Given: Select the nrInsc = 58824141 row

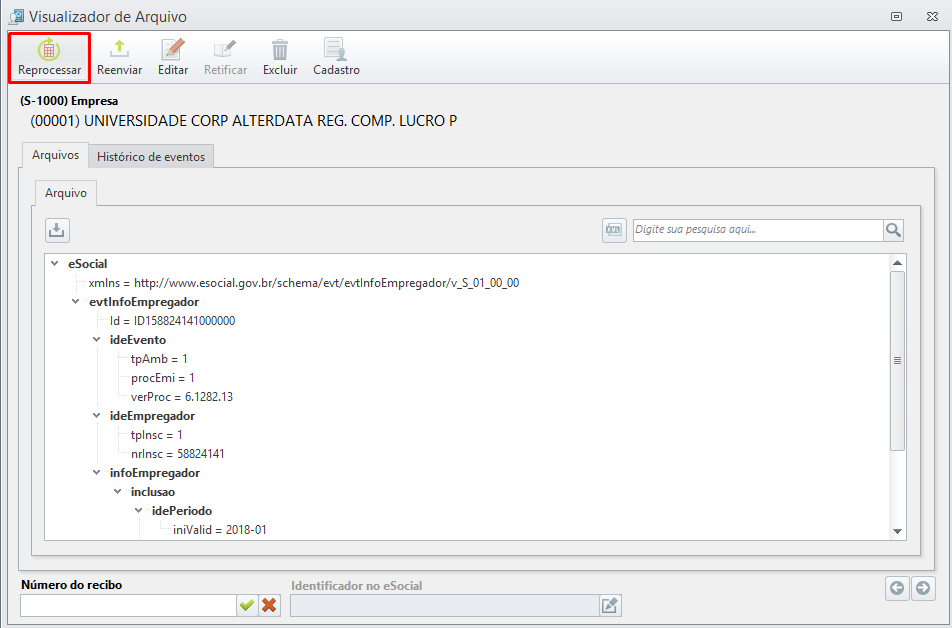Looking at the screenshot, I should tap(177, 454).
